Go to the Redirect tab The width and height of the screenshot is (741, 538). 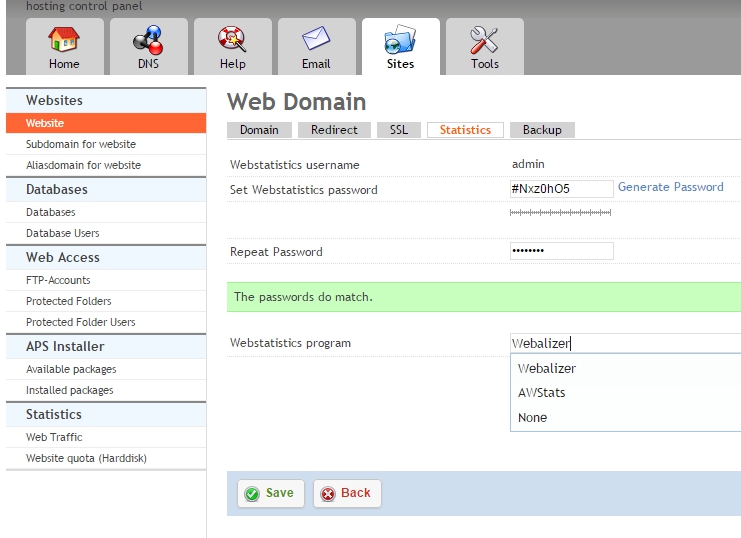(x=334, y=130)
